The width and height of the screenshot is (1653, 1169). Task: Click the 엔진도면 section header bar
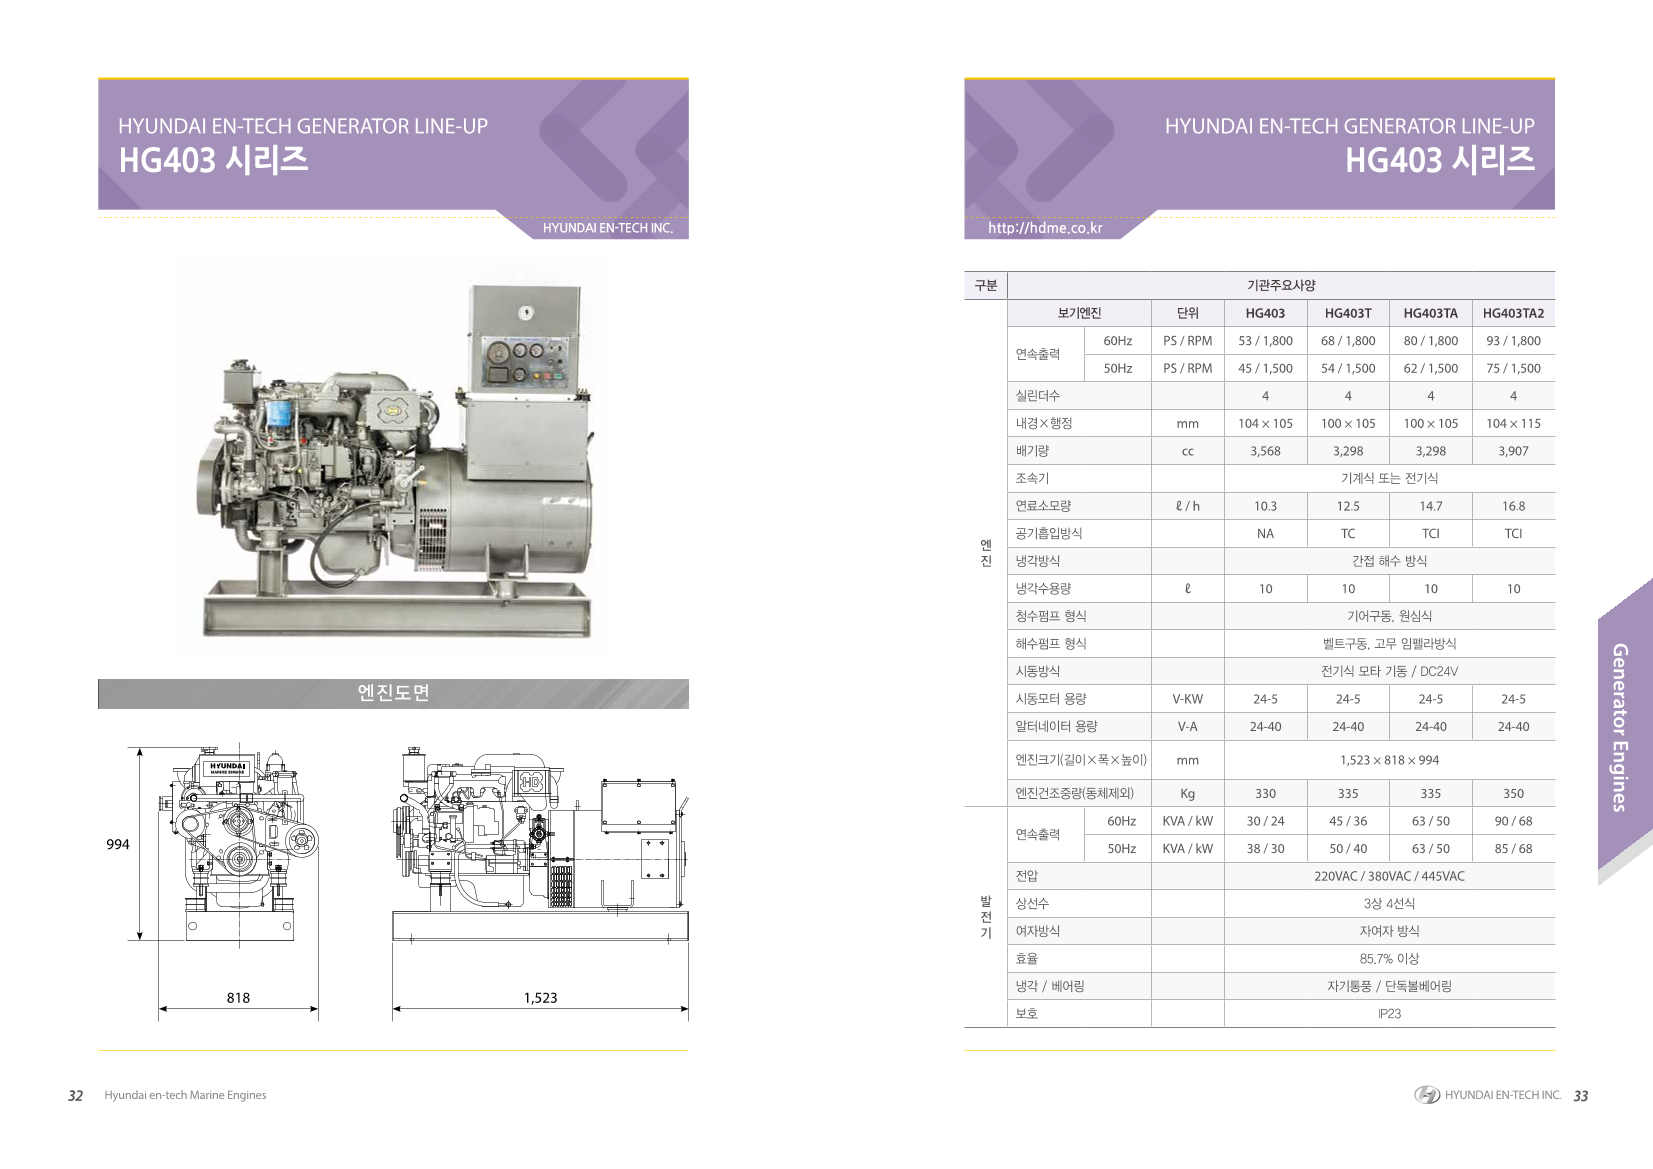point(393,693)
